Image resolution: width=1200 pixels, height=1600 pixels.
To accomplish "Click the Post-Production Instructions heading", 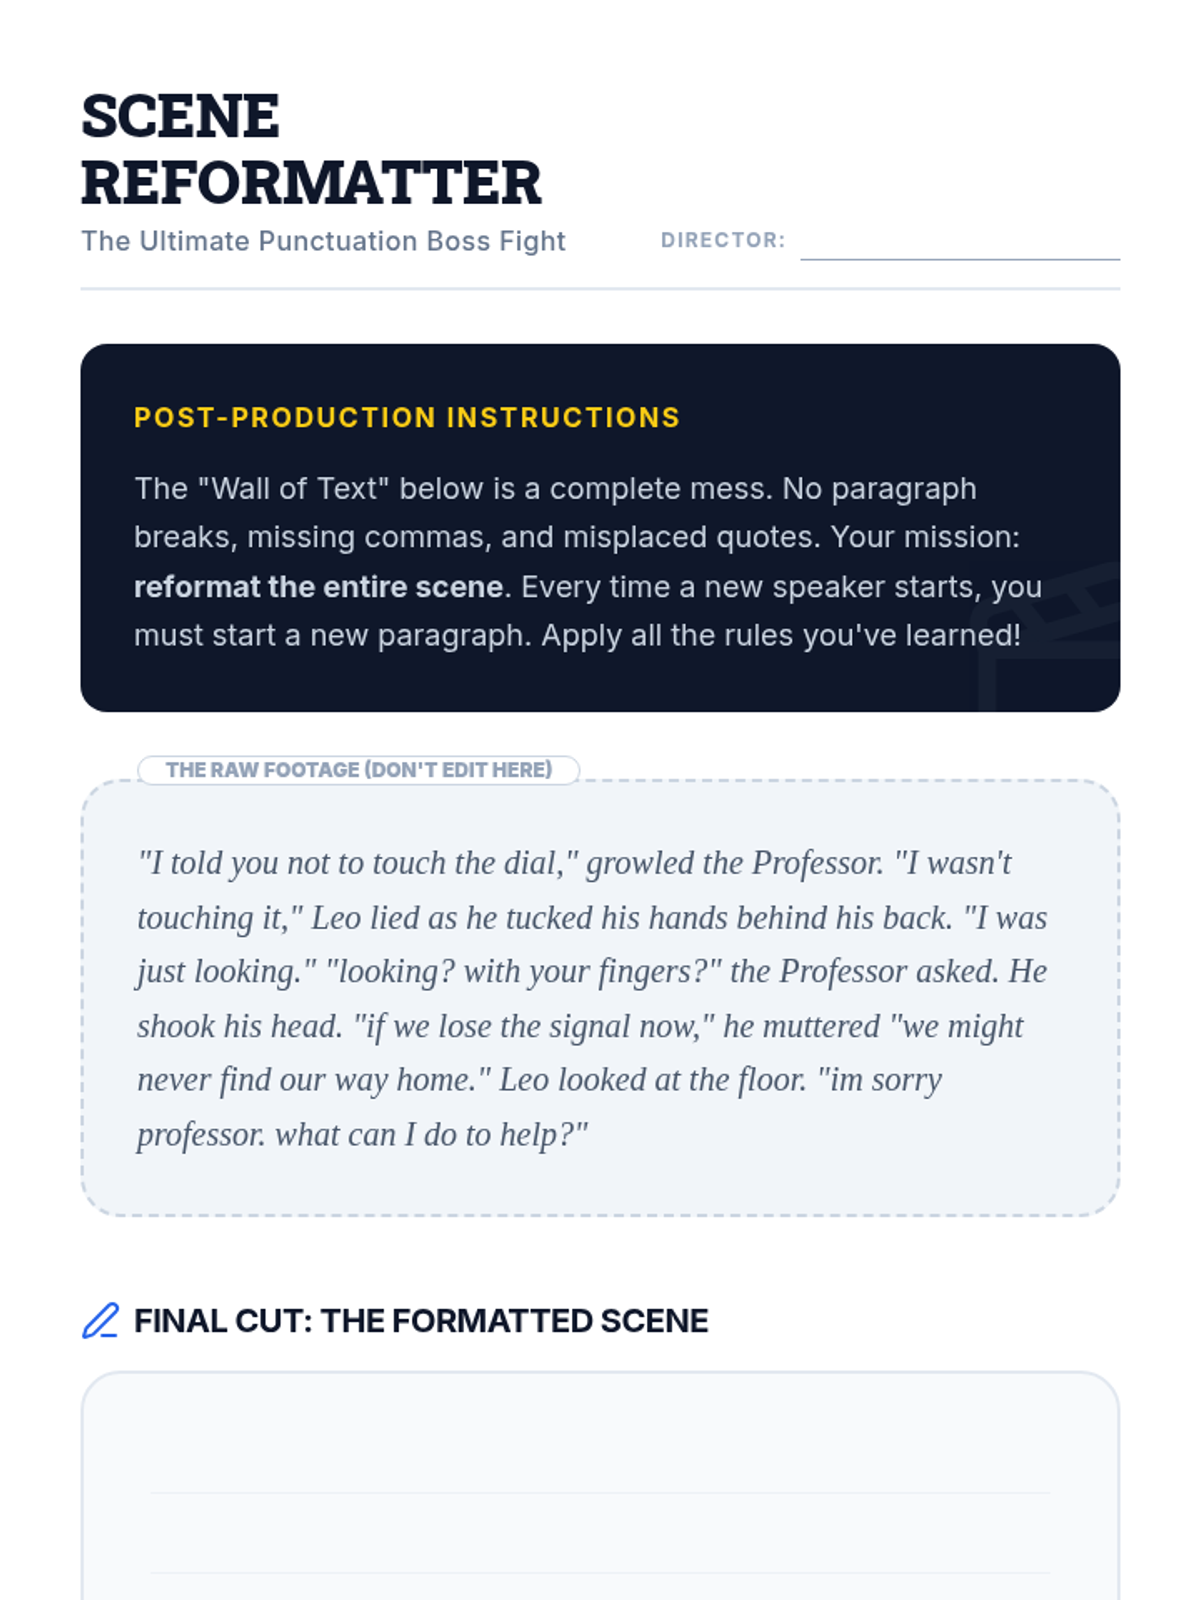I will [x=407, y=417].
